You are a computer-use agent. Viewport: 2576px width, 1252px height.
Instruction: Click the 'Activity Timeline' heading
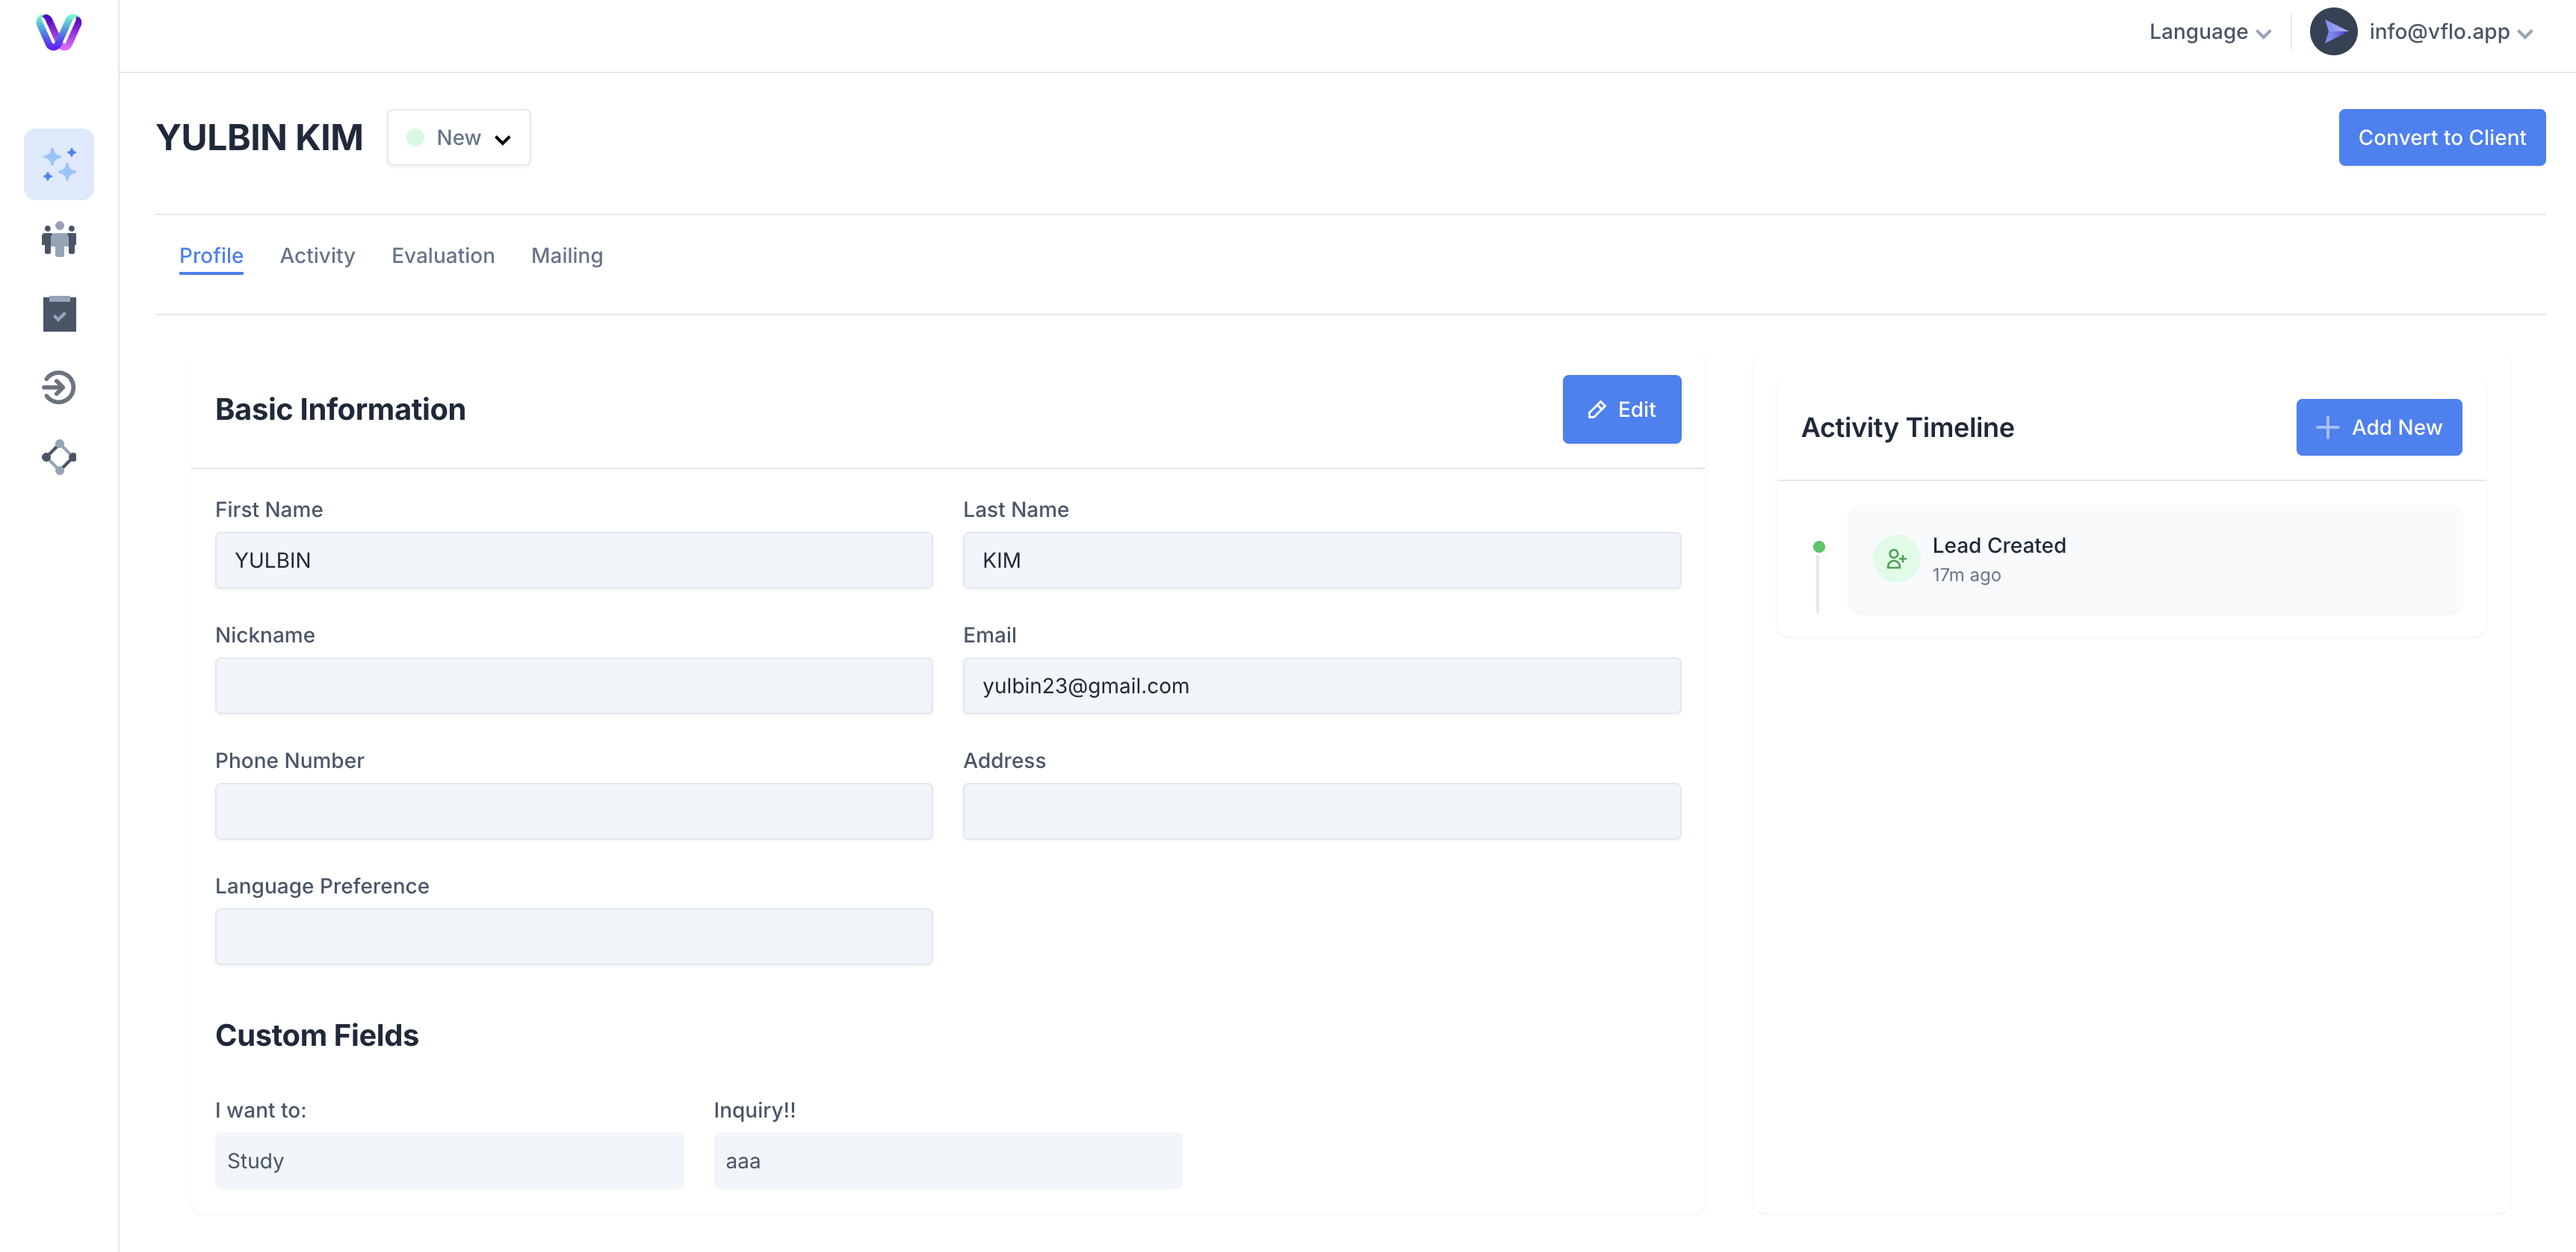click(x=1907, y=428)
